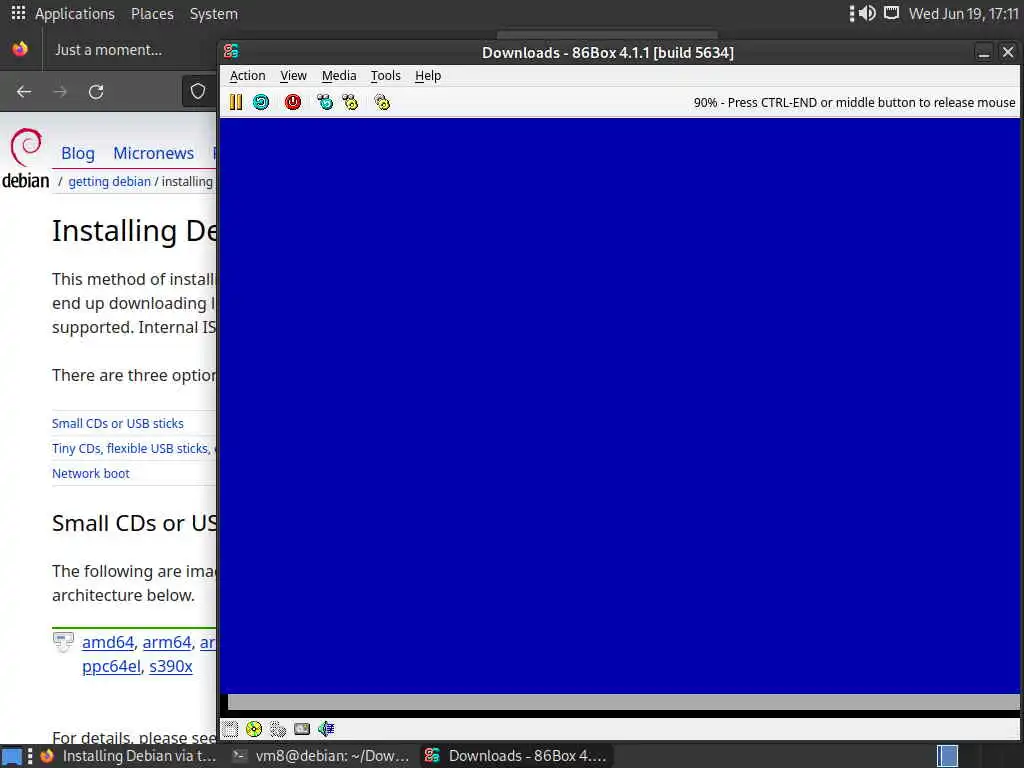The width and height of the screenshot is (1024, 768).
Task: Click the date and time clock
Action: pyautogui.click(x=963, y=14)
